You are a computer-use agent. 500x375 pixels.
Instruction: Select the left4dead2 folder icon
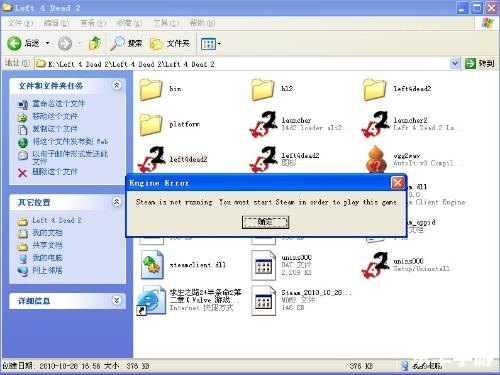click(375, 89)
